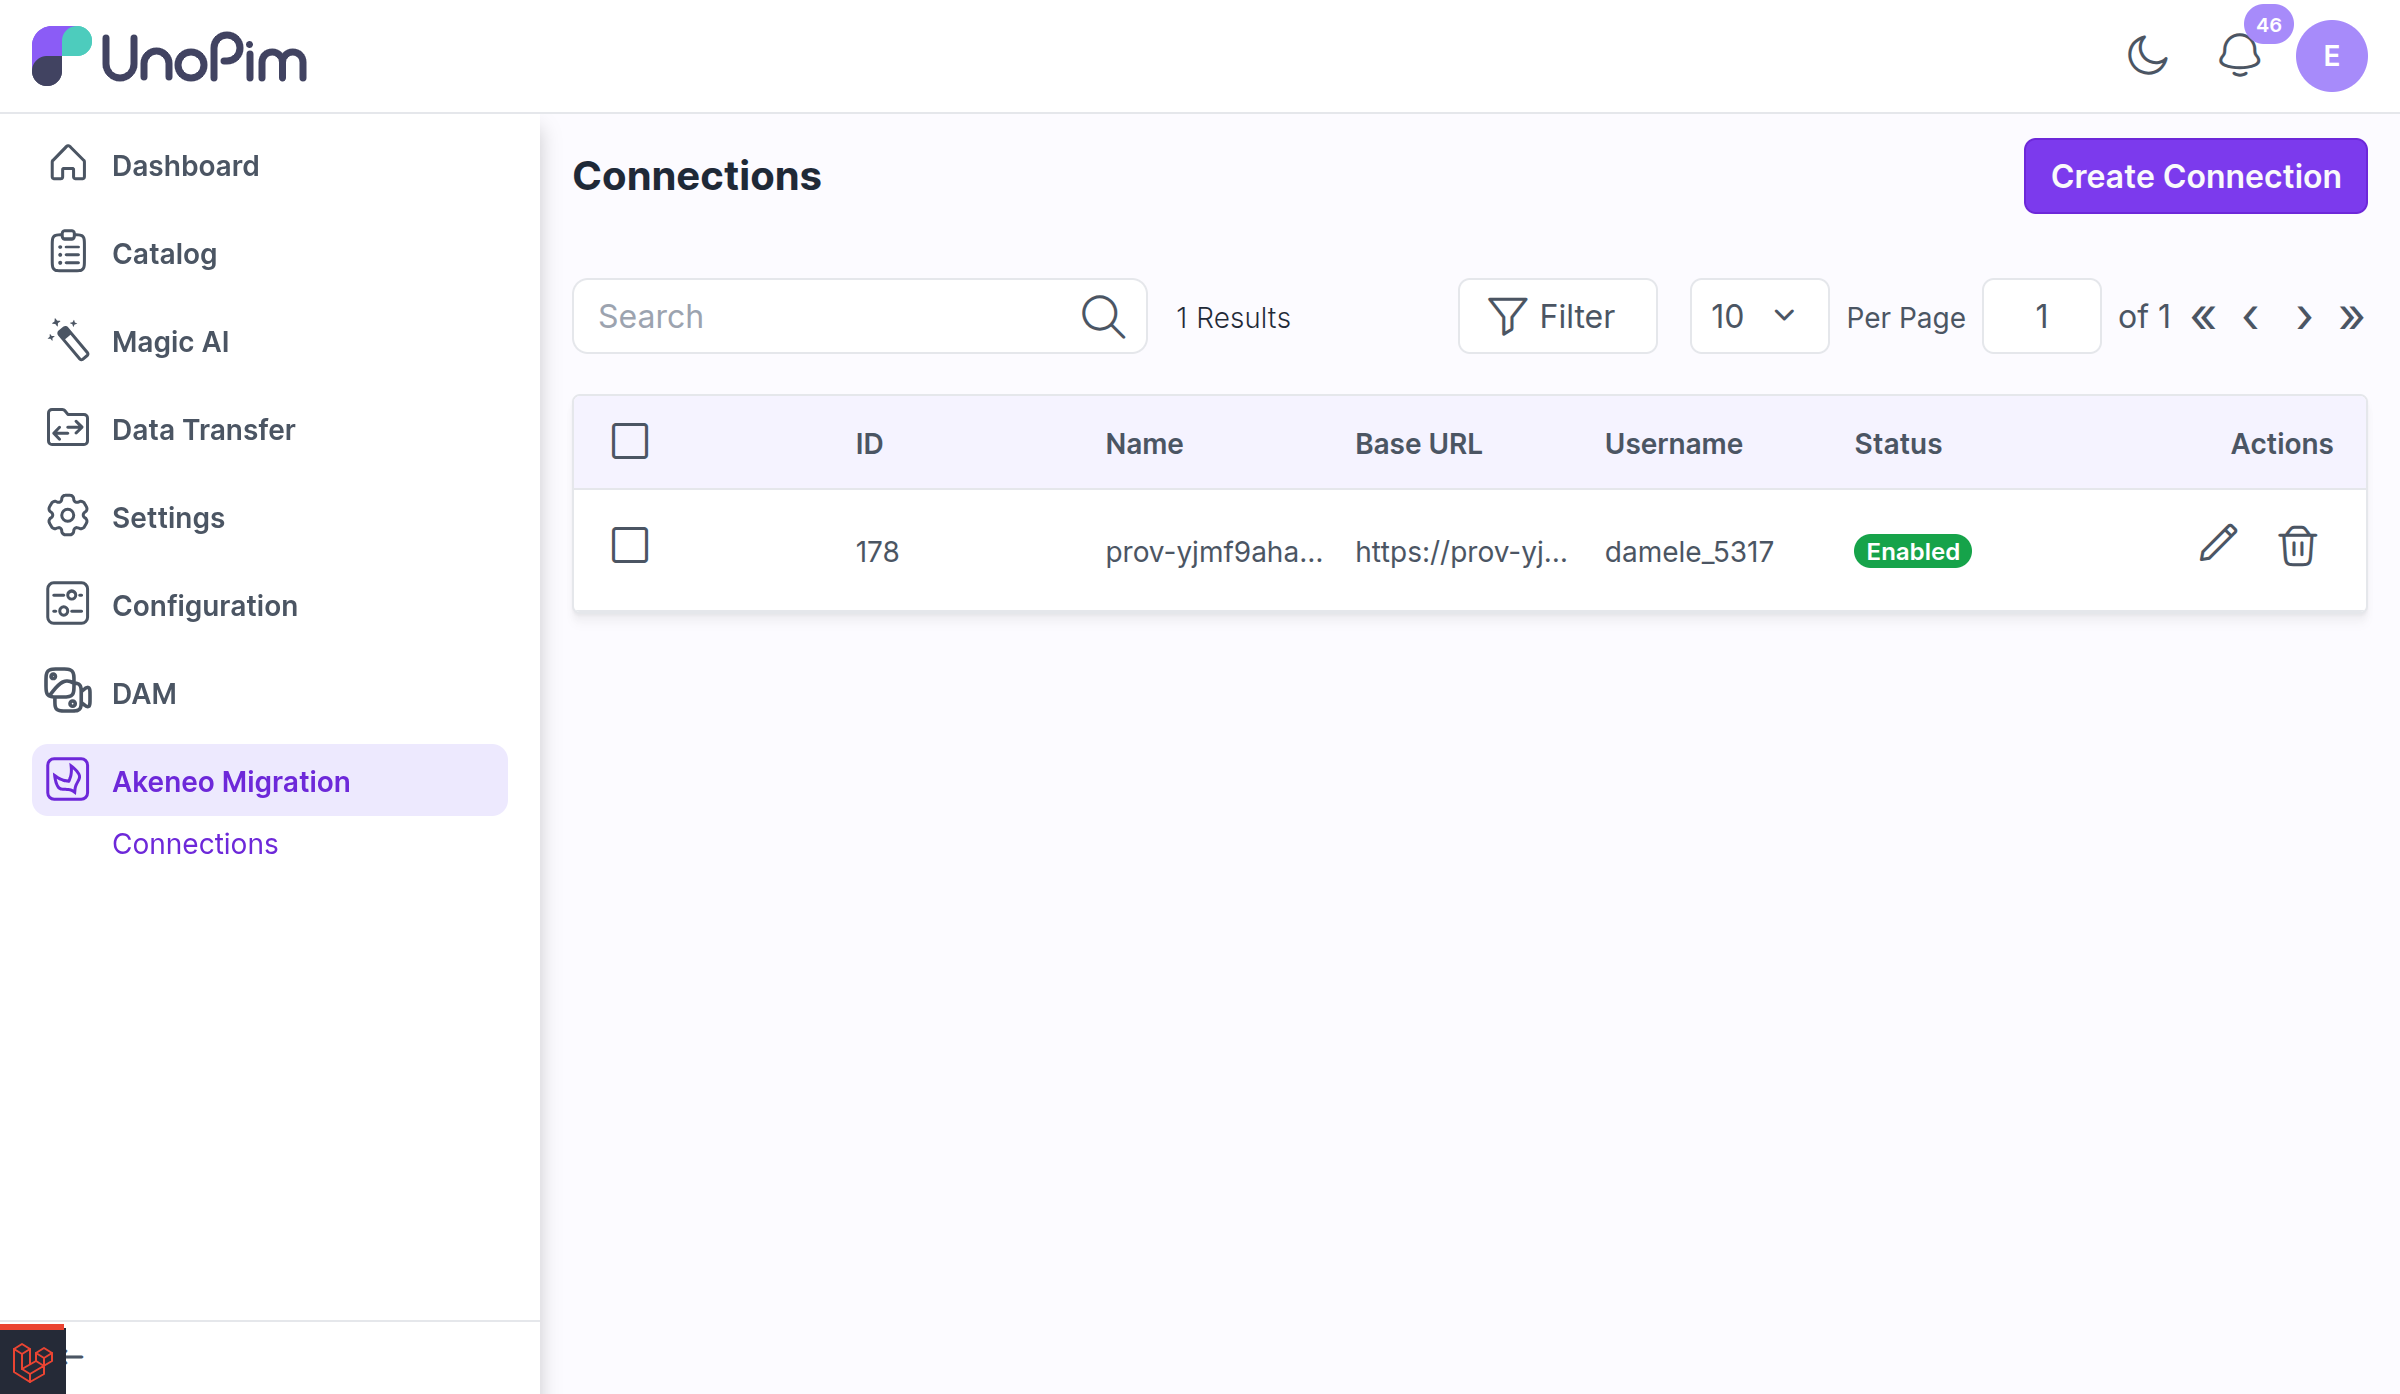Click the Settings gear icon

(x=68, y=515)
